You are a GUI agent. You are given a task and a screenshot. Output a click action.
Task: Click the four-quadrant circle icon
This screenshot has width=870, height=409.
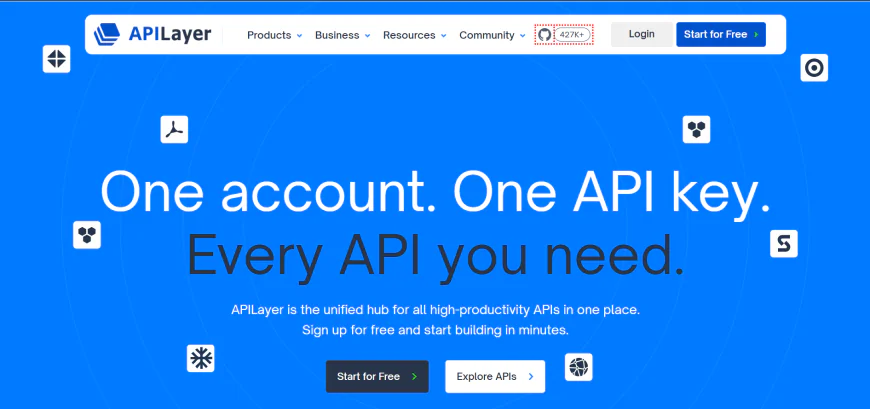tap(57, 59)
